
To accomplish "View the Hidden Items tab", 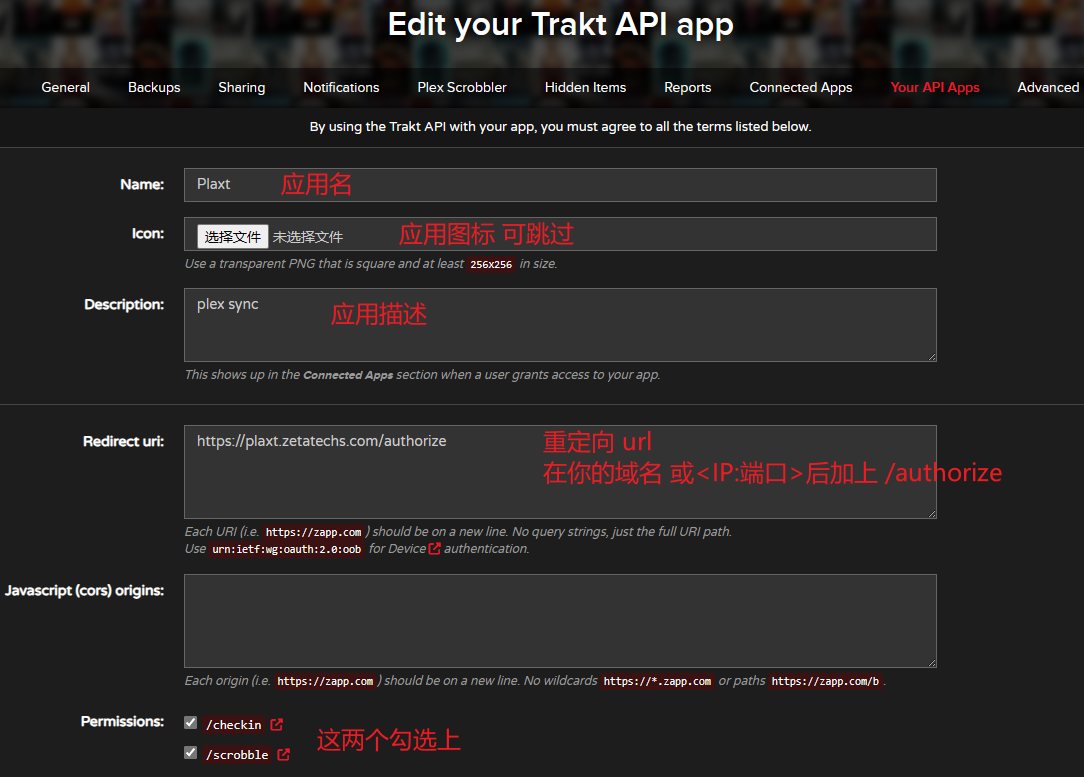I will tap(585, 87).
